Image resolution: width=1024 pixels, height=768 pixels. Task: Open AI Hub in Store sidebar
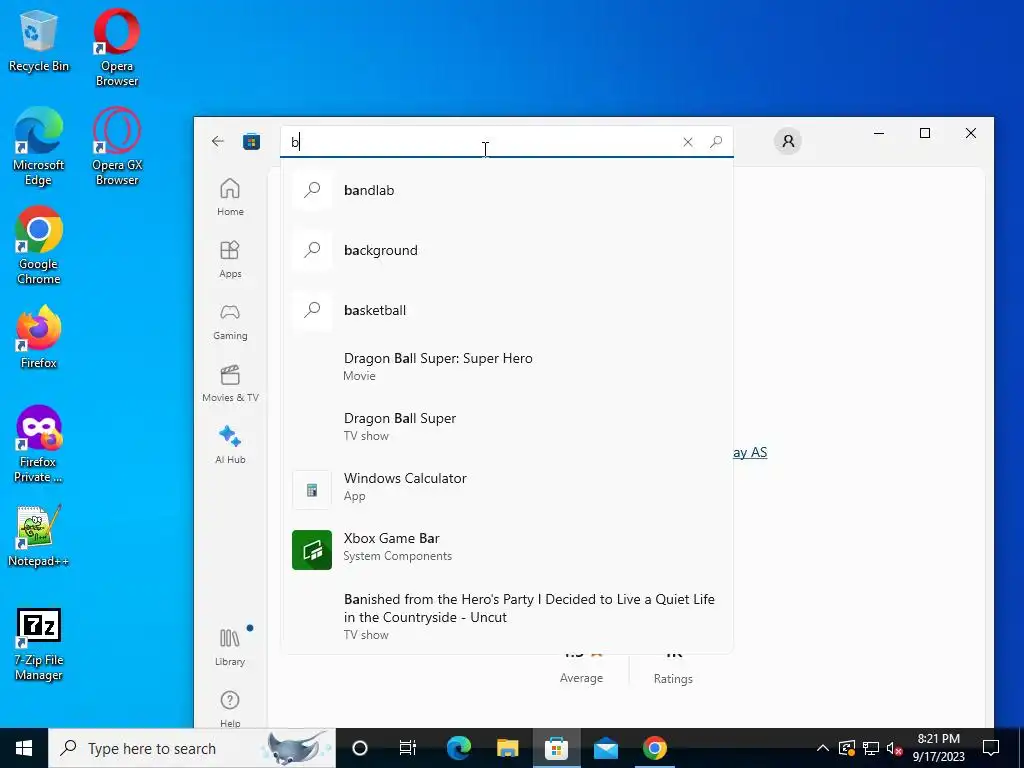(x=230, y=445)
